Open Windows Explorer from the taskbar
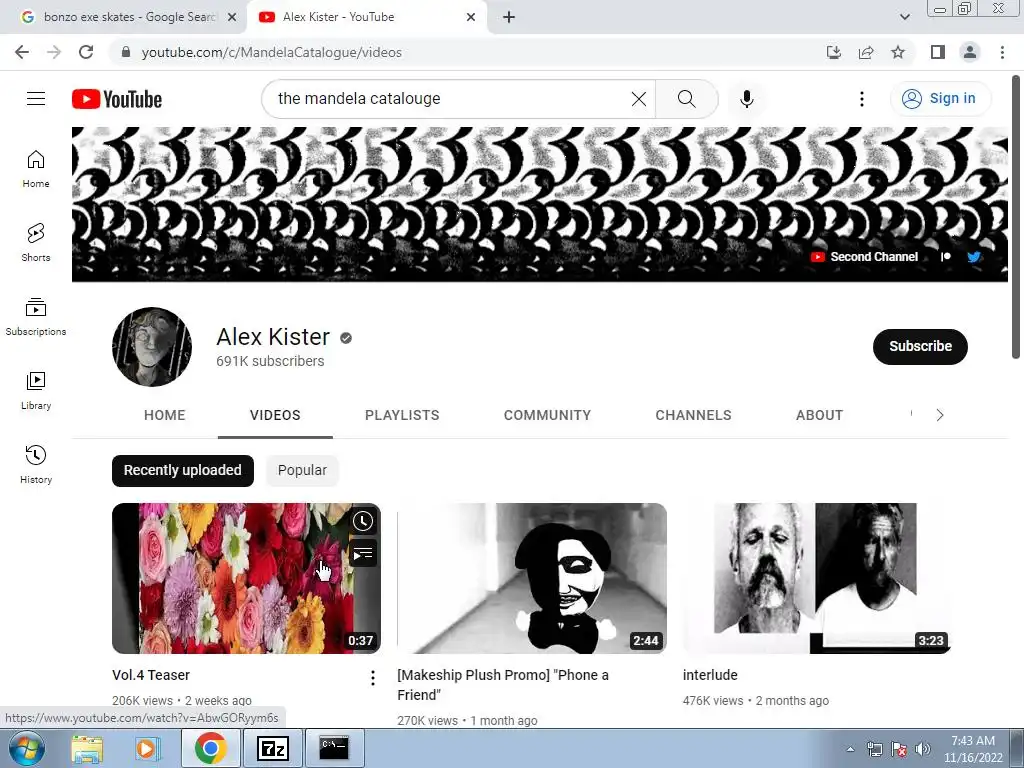1024x768 pixels. coord(87,748)
